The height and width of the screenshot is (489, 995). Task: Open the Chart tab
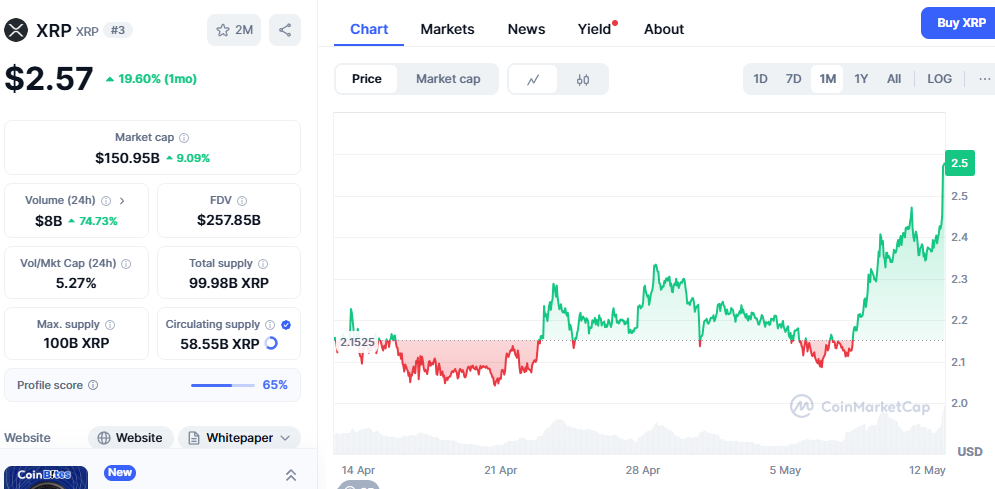pos(369,29)
